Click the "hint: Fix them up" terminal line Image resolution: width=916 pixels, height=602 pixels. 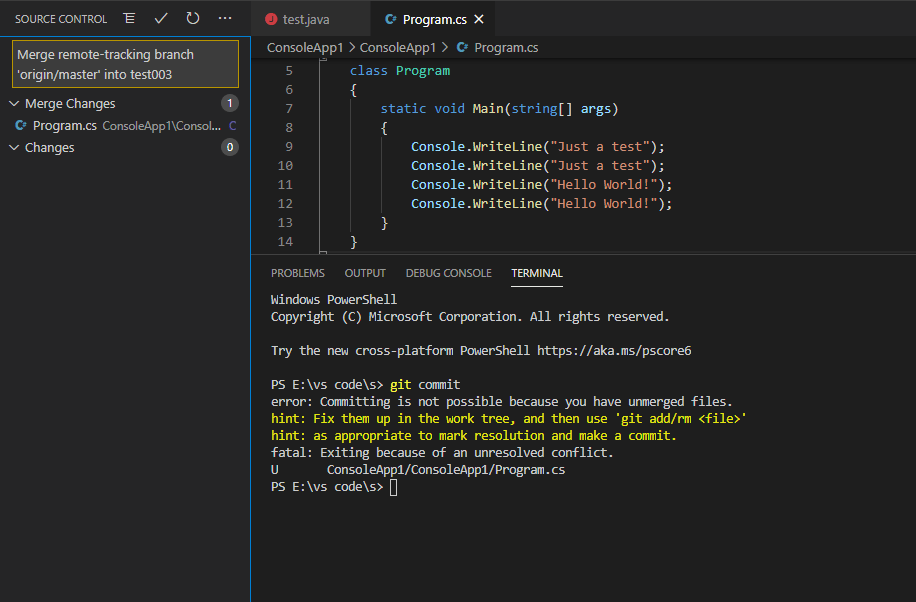[x=509, y=418]
